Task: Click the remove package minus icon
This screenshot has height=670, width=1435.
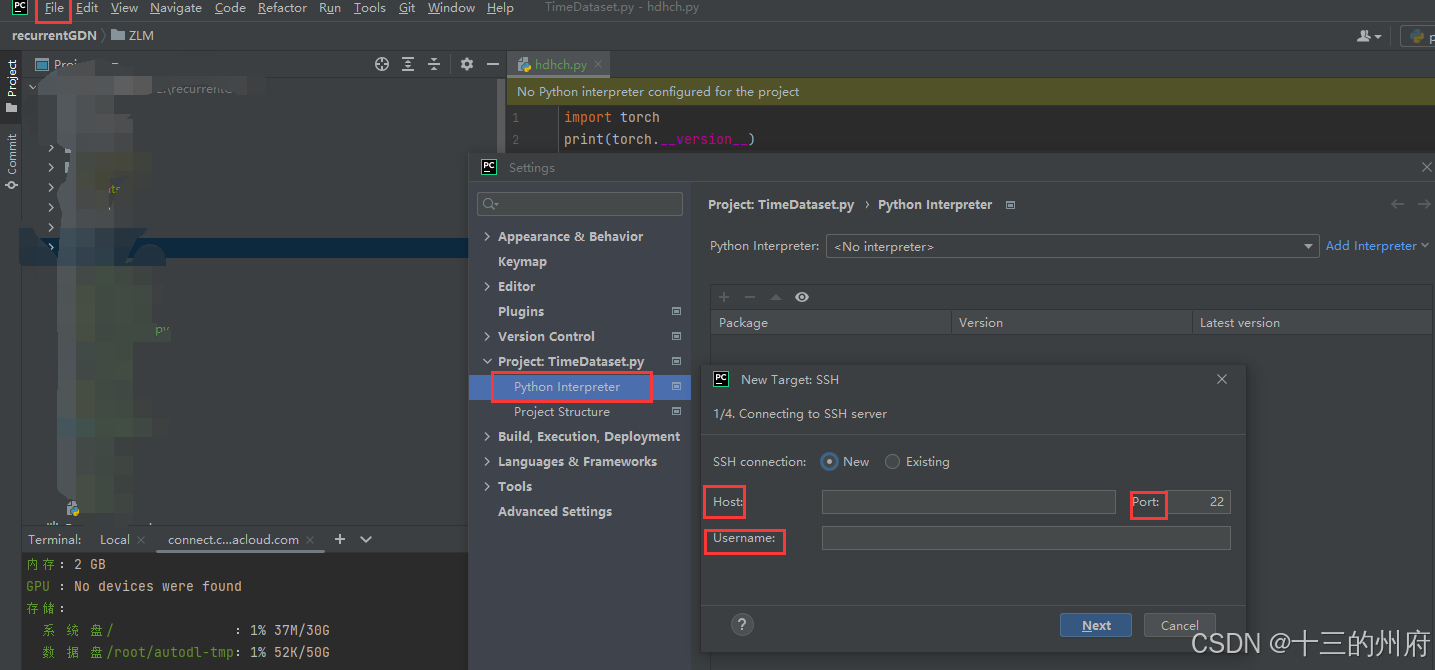Action: coord(750,297)
